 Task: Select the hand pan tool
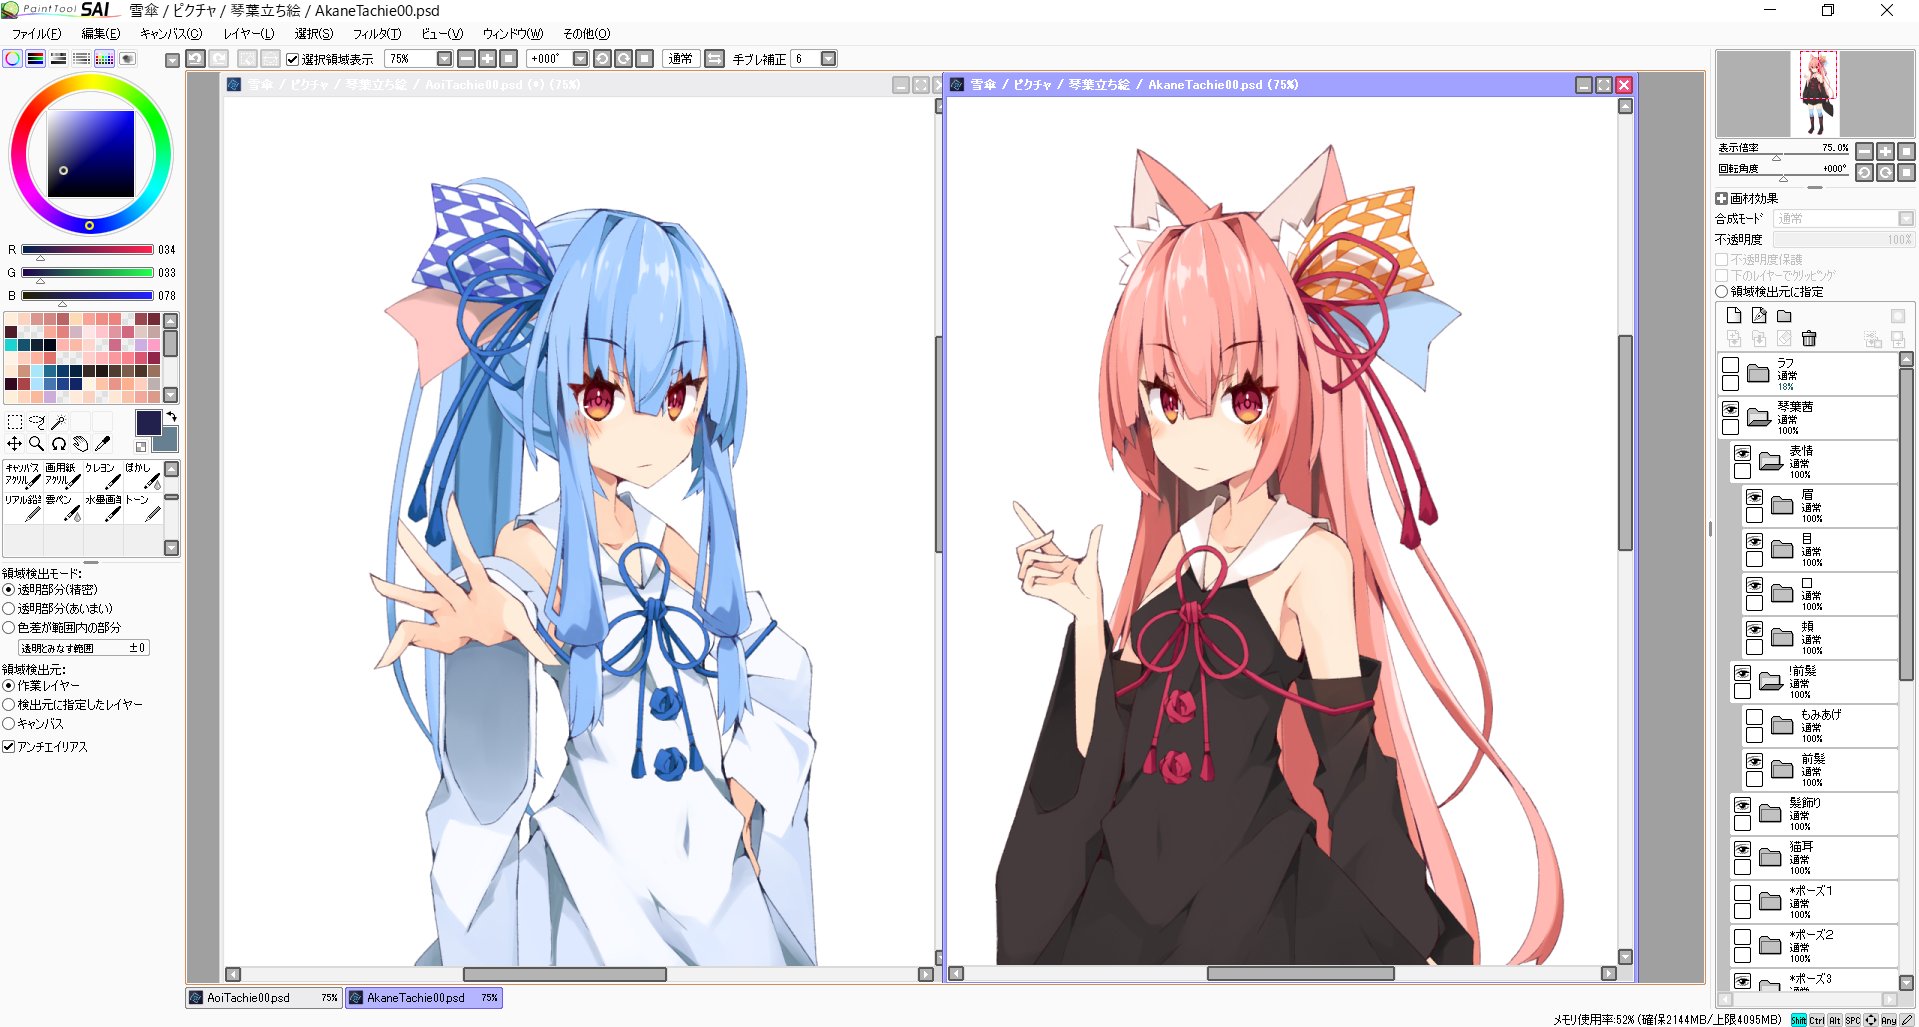click(x=80, y=443)
